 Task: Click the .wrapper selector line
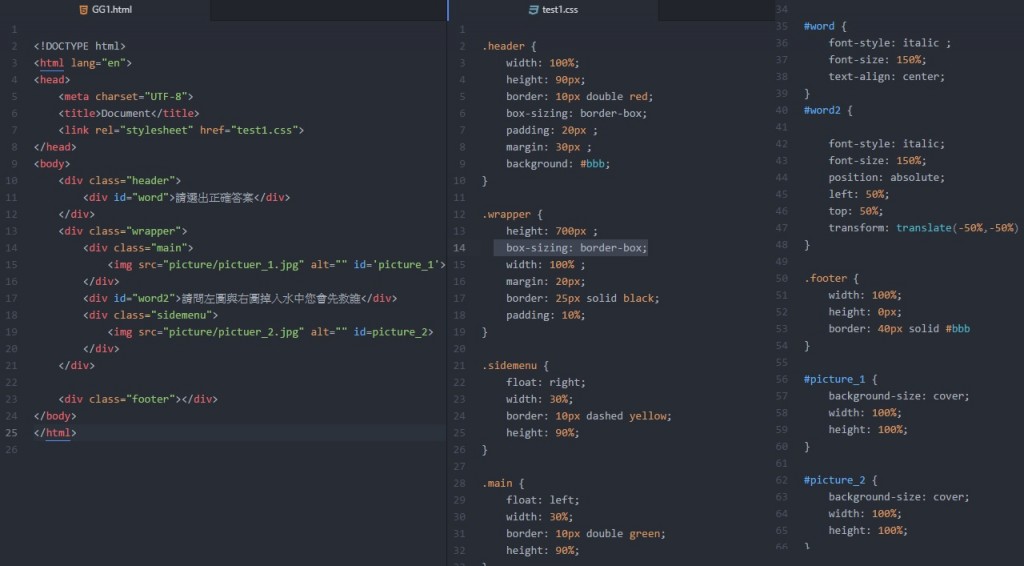513,215
